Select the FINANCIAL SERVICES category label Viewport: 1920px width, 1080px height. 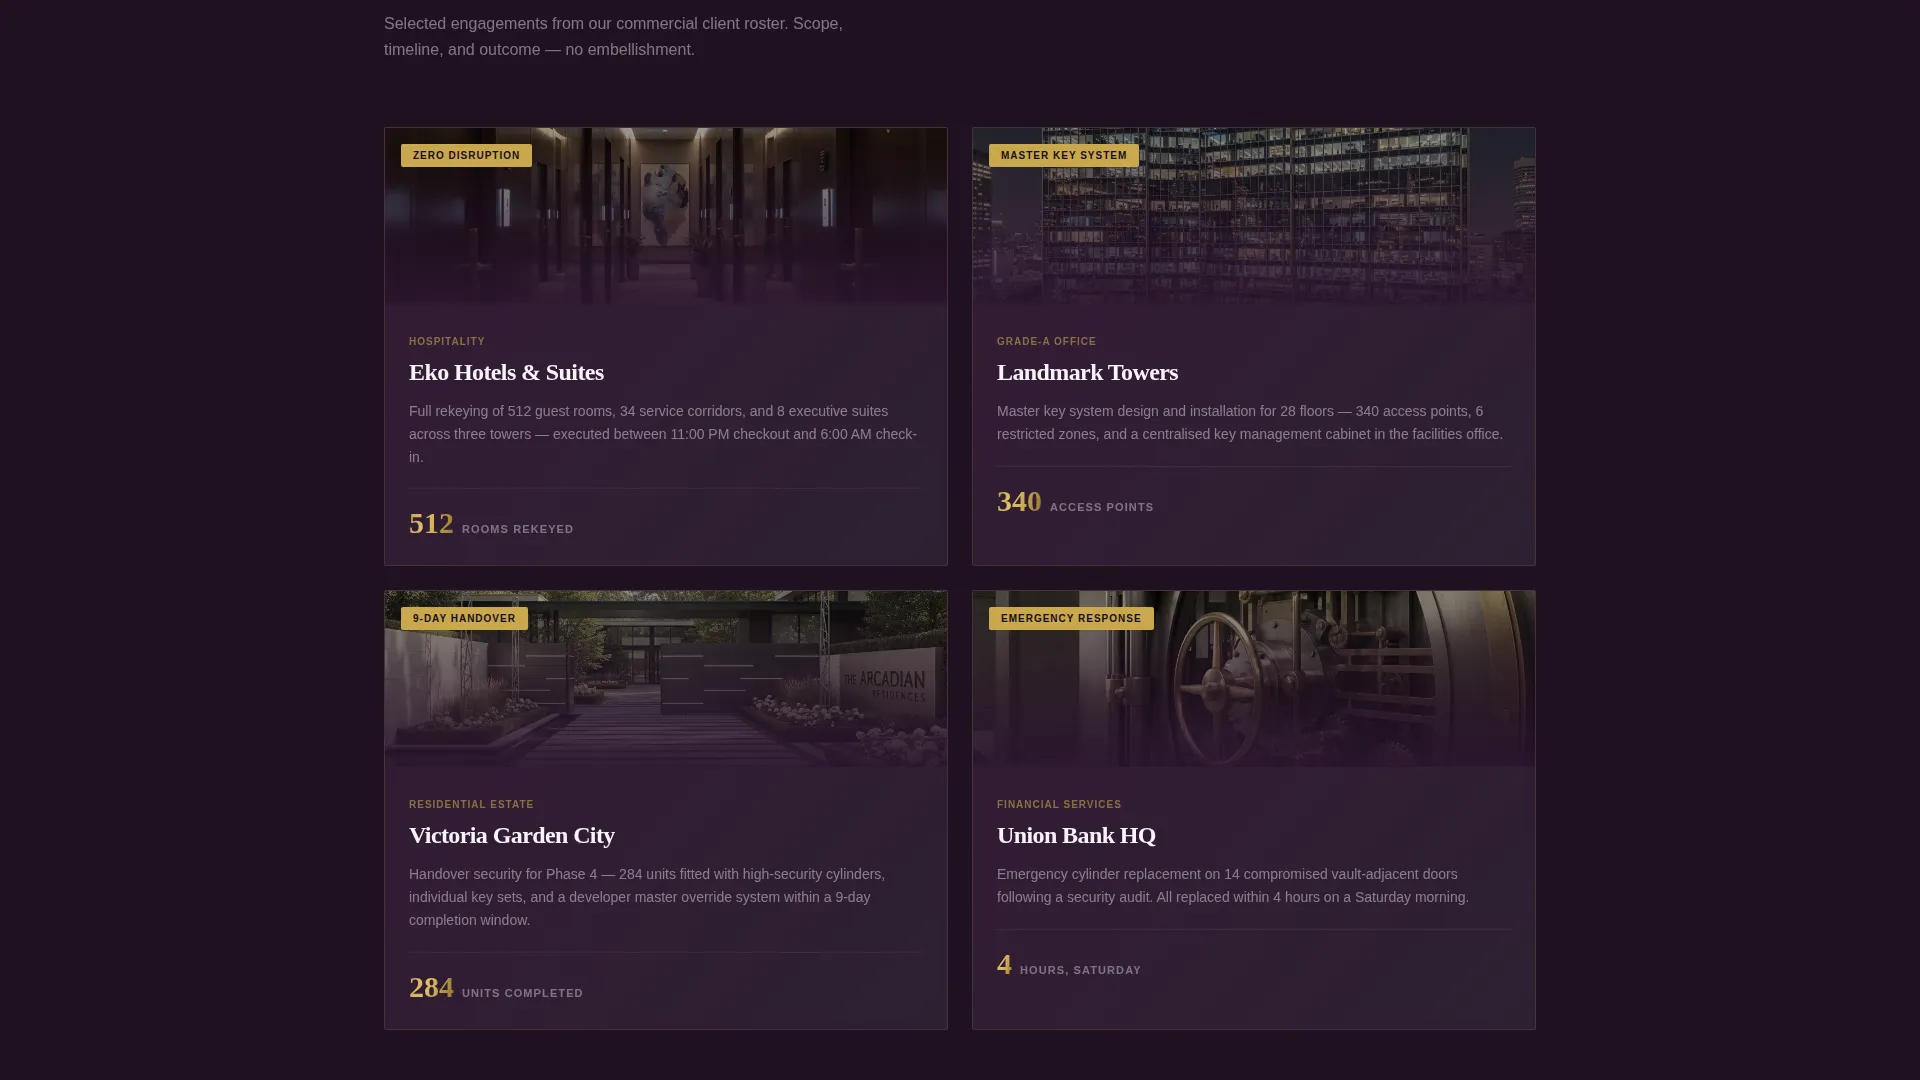[x=1059, y=805]
